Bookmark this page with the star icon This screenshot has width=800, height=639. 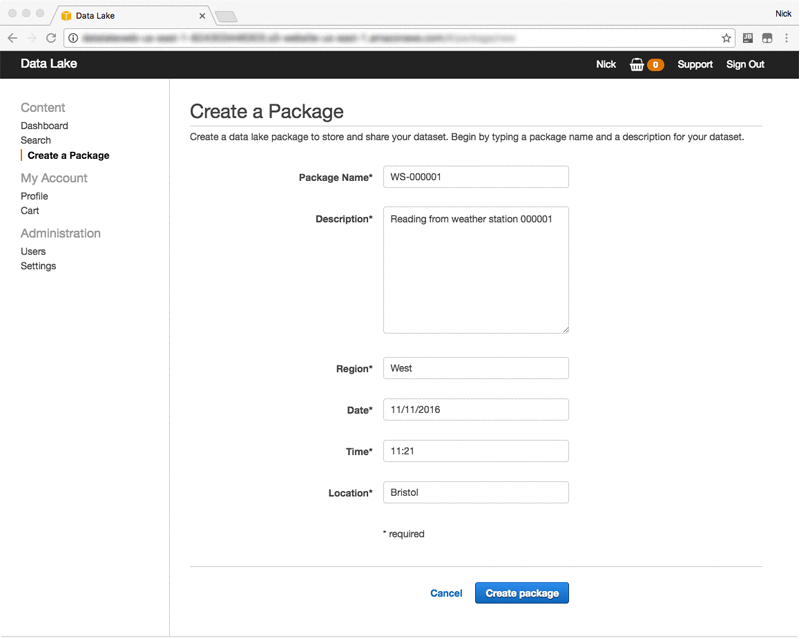(727, 37)
